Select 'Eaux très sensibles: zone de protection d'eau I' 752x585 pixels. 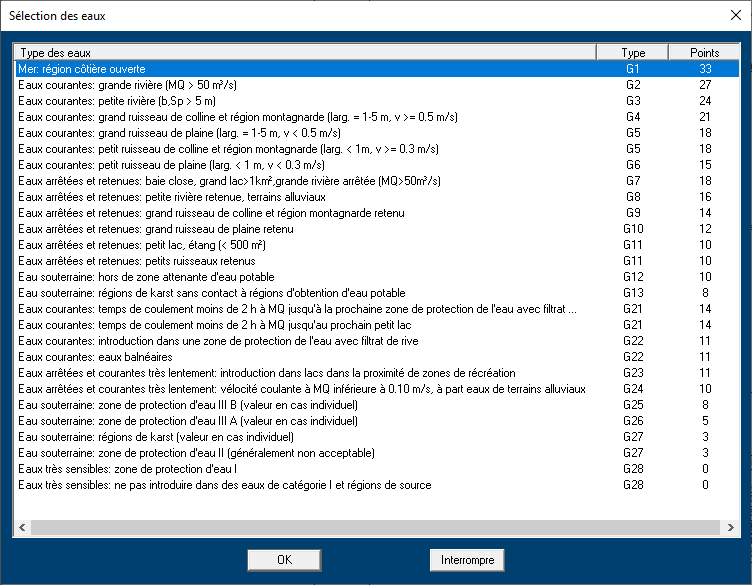pos(377,468)
